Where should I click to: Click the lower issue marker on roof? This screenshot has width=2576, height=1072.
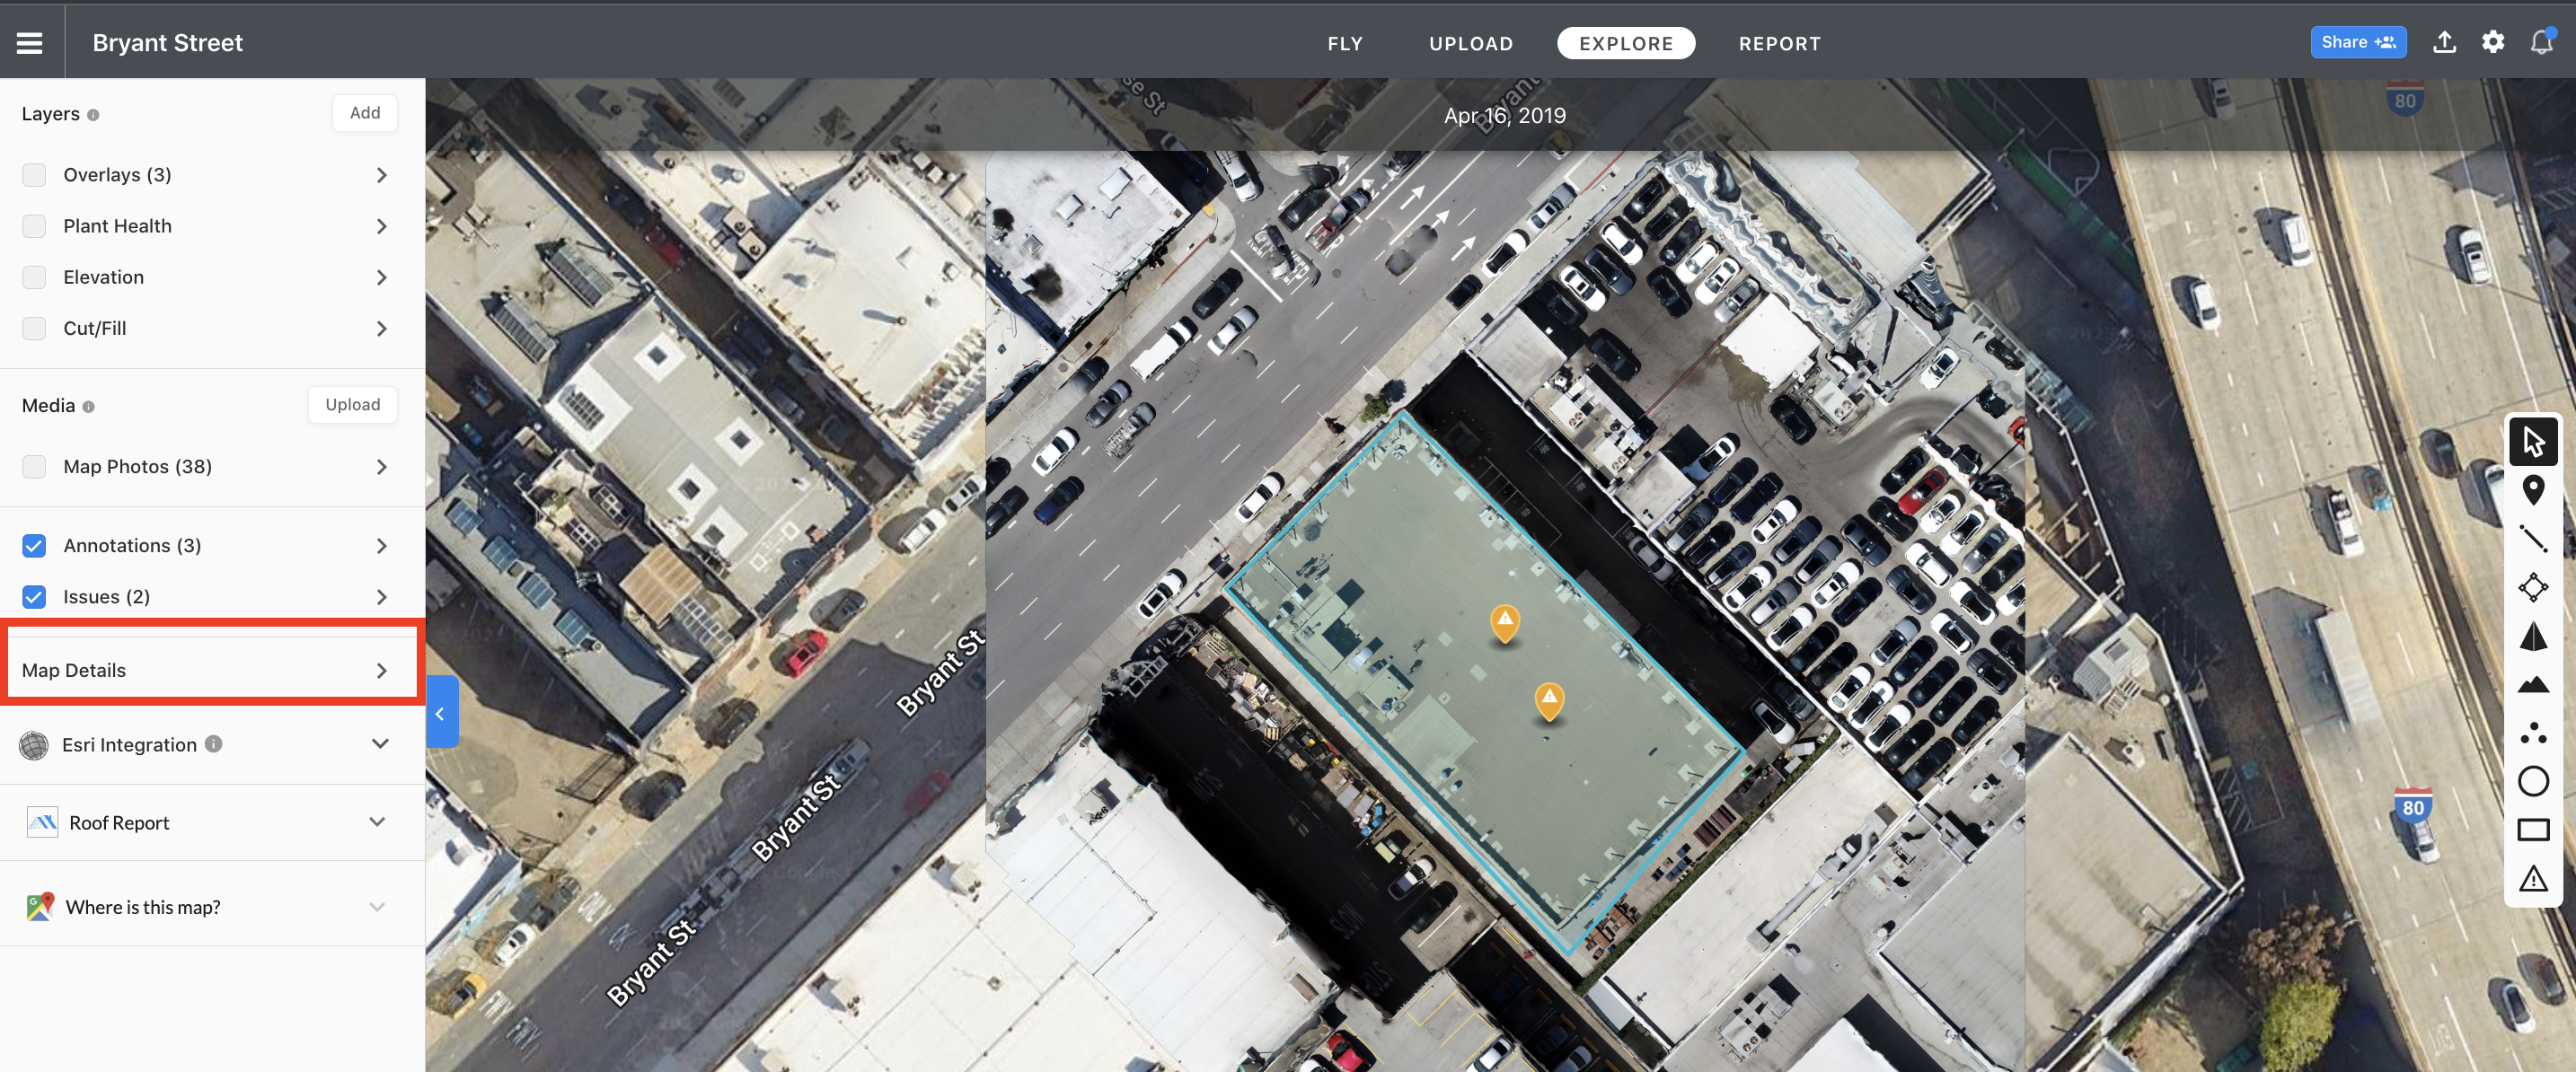click(x=1548, y=700)
